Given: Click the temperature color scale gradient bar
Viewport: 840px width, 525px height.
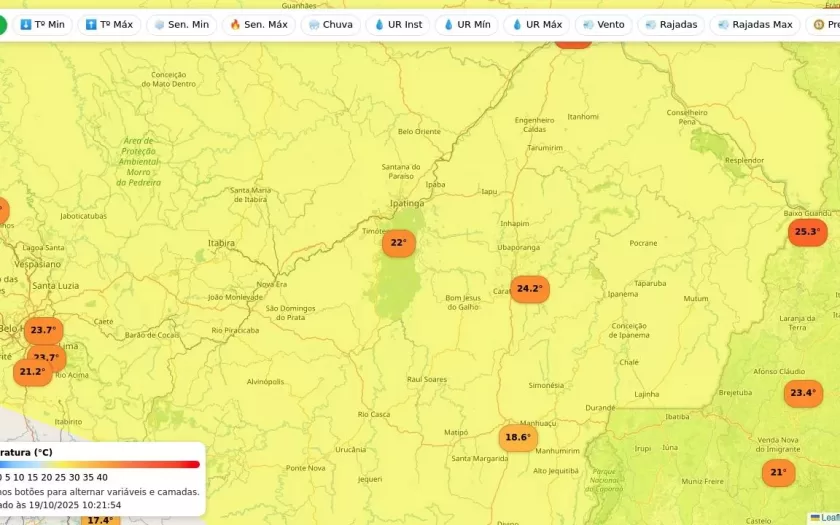Looking at the screenshot, I should [100, 464].
